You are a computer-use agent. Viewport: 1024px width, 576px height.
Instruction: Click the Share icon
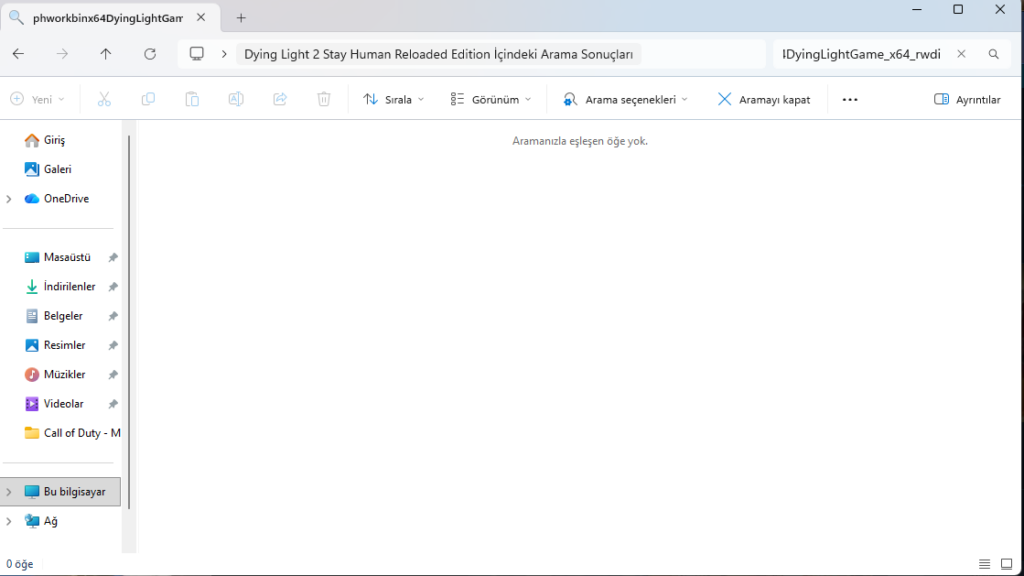coord(280,99)
